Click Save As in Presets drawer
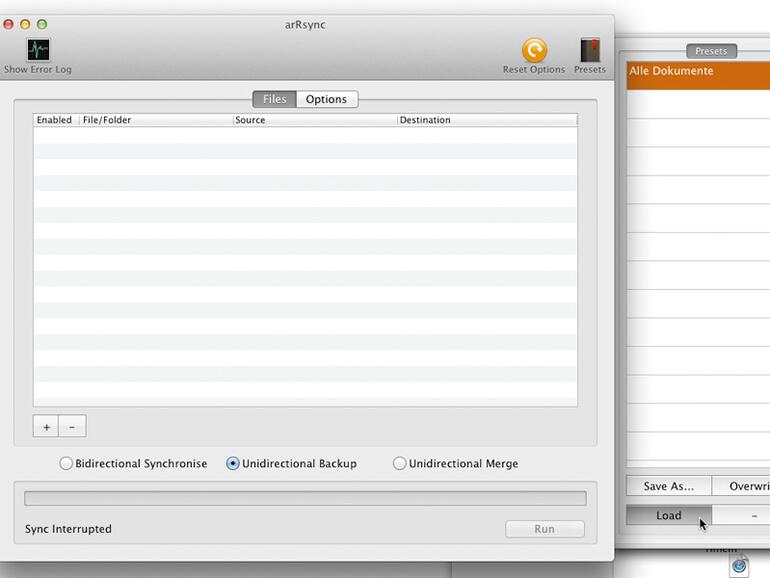Image resolution: width=770 pixels, height=578 pixels. tap(669, 486)
